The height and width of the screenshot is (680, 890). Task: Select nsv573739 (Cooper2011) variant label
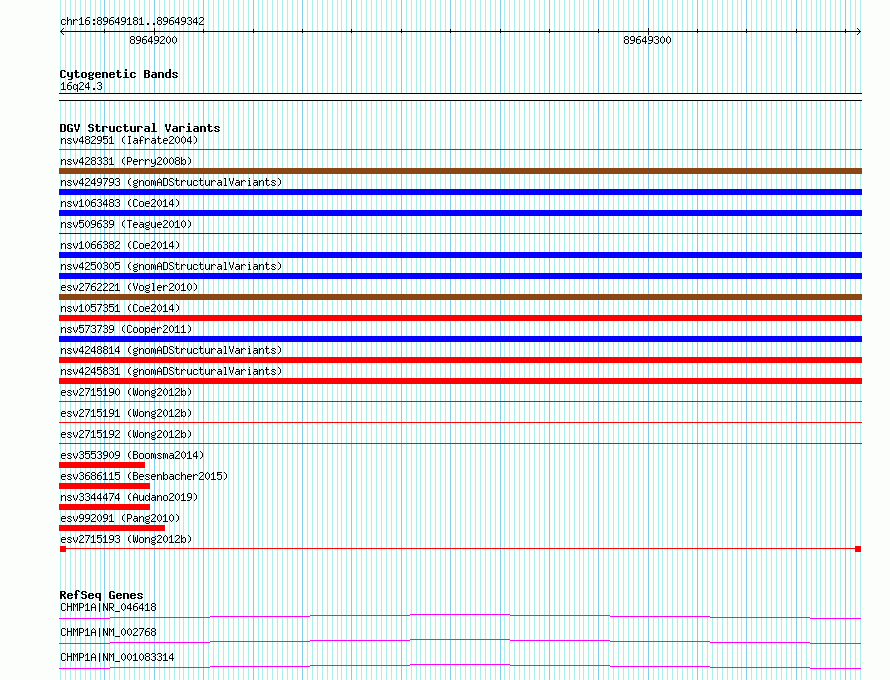126,329
